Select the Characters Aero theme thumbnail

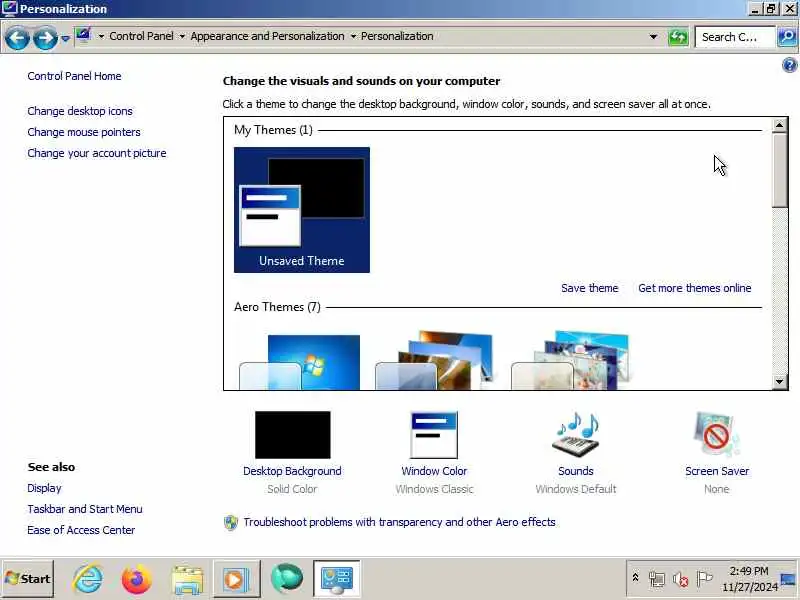(x=570, y=360)
